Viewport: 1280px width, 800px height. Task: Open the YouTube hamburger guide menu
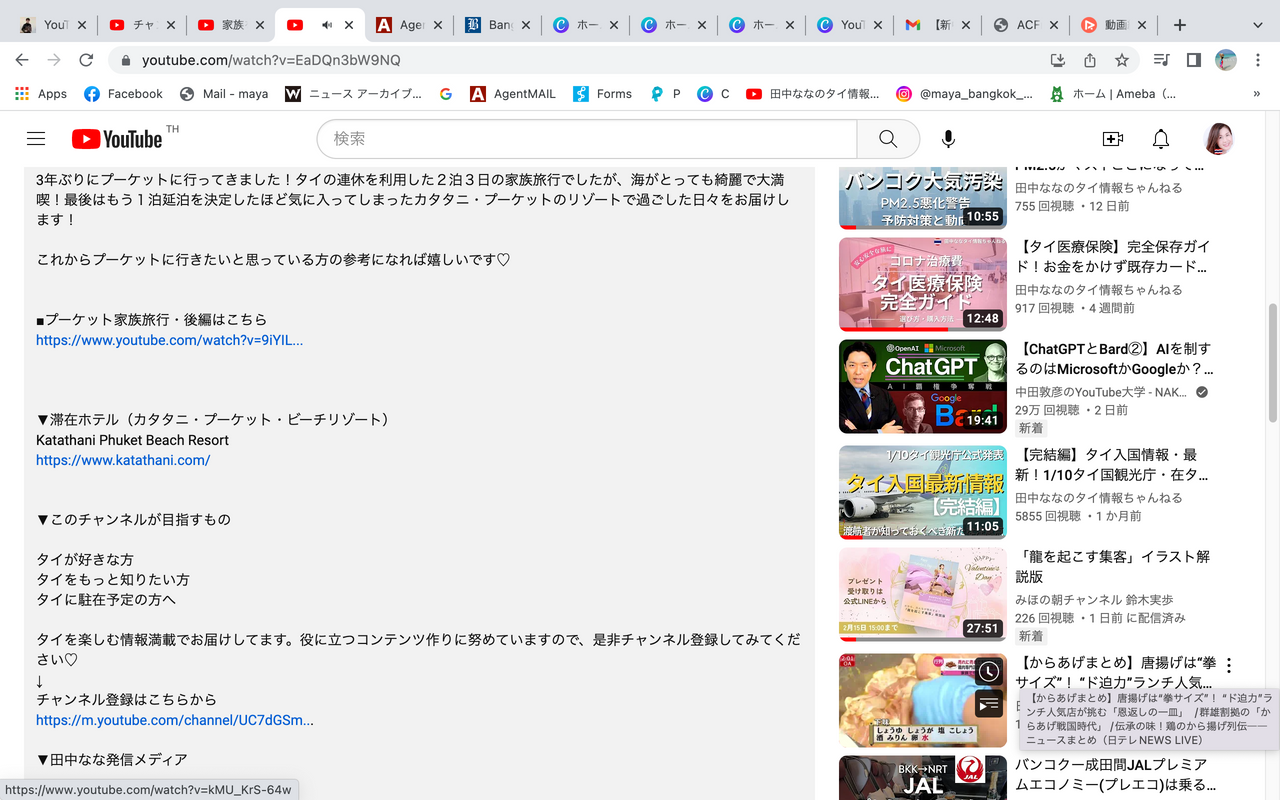tap(36, 139)
